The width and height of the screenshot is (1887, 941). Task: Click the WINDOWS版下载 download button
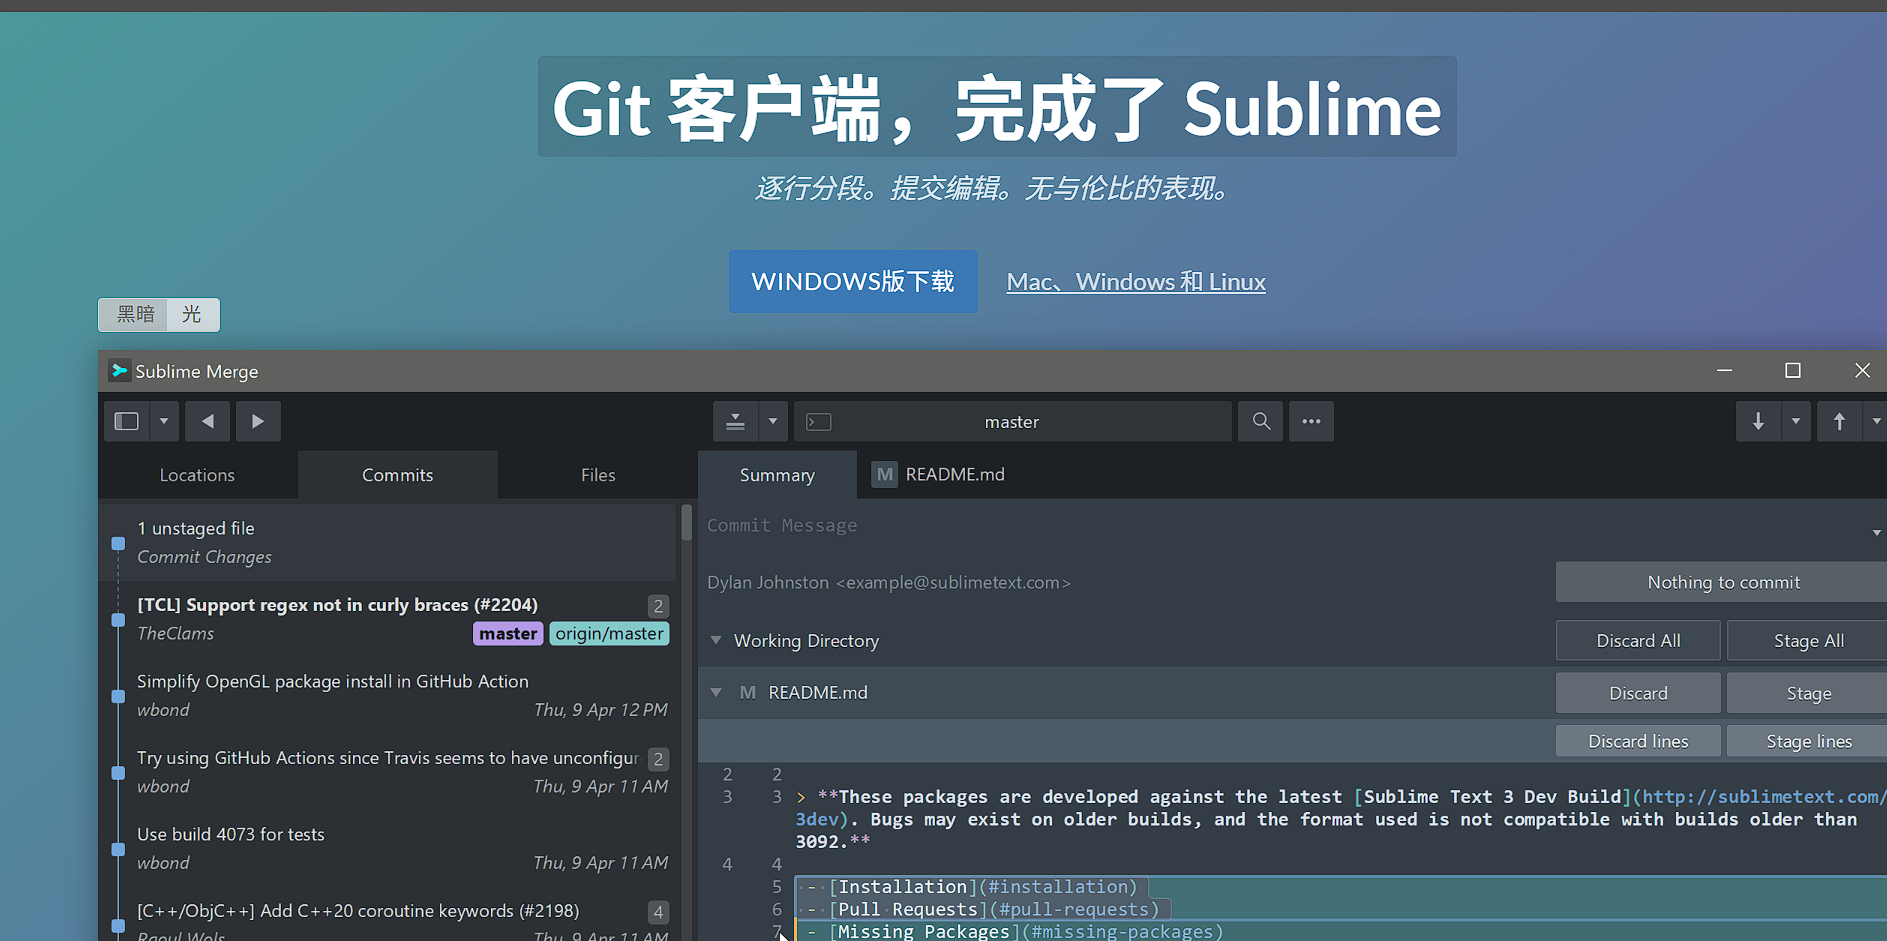click(x=853, y=281)
